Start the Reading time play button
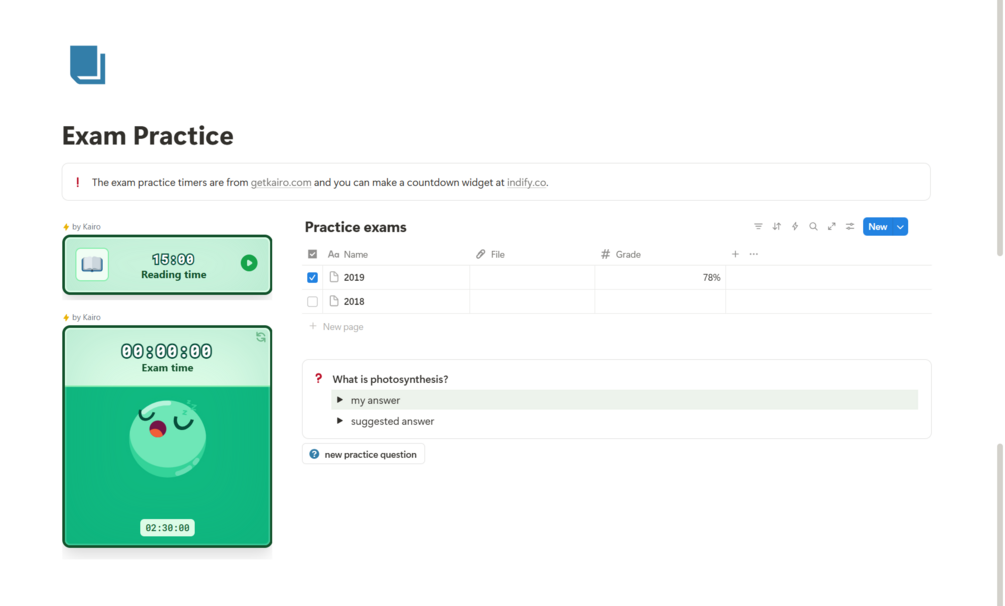Viewport: 1005px width, 606px height. (x=249, y=263)
